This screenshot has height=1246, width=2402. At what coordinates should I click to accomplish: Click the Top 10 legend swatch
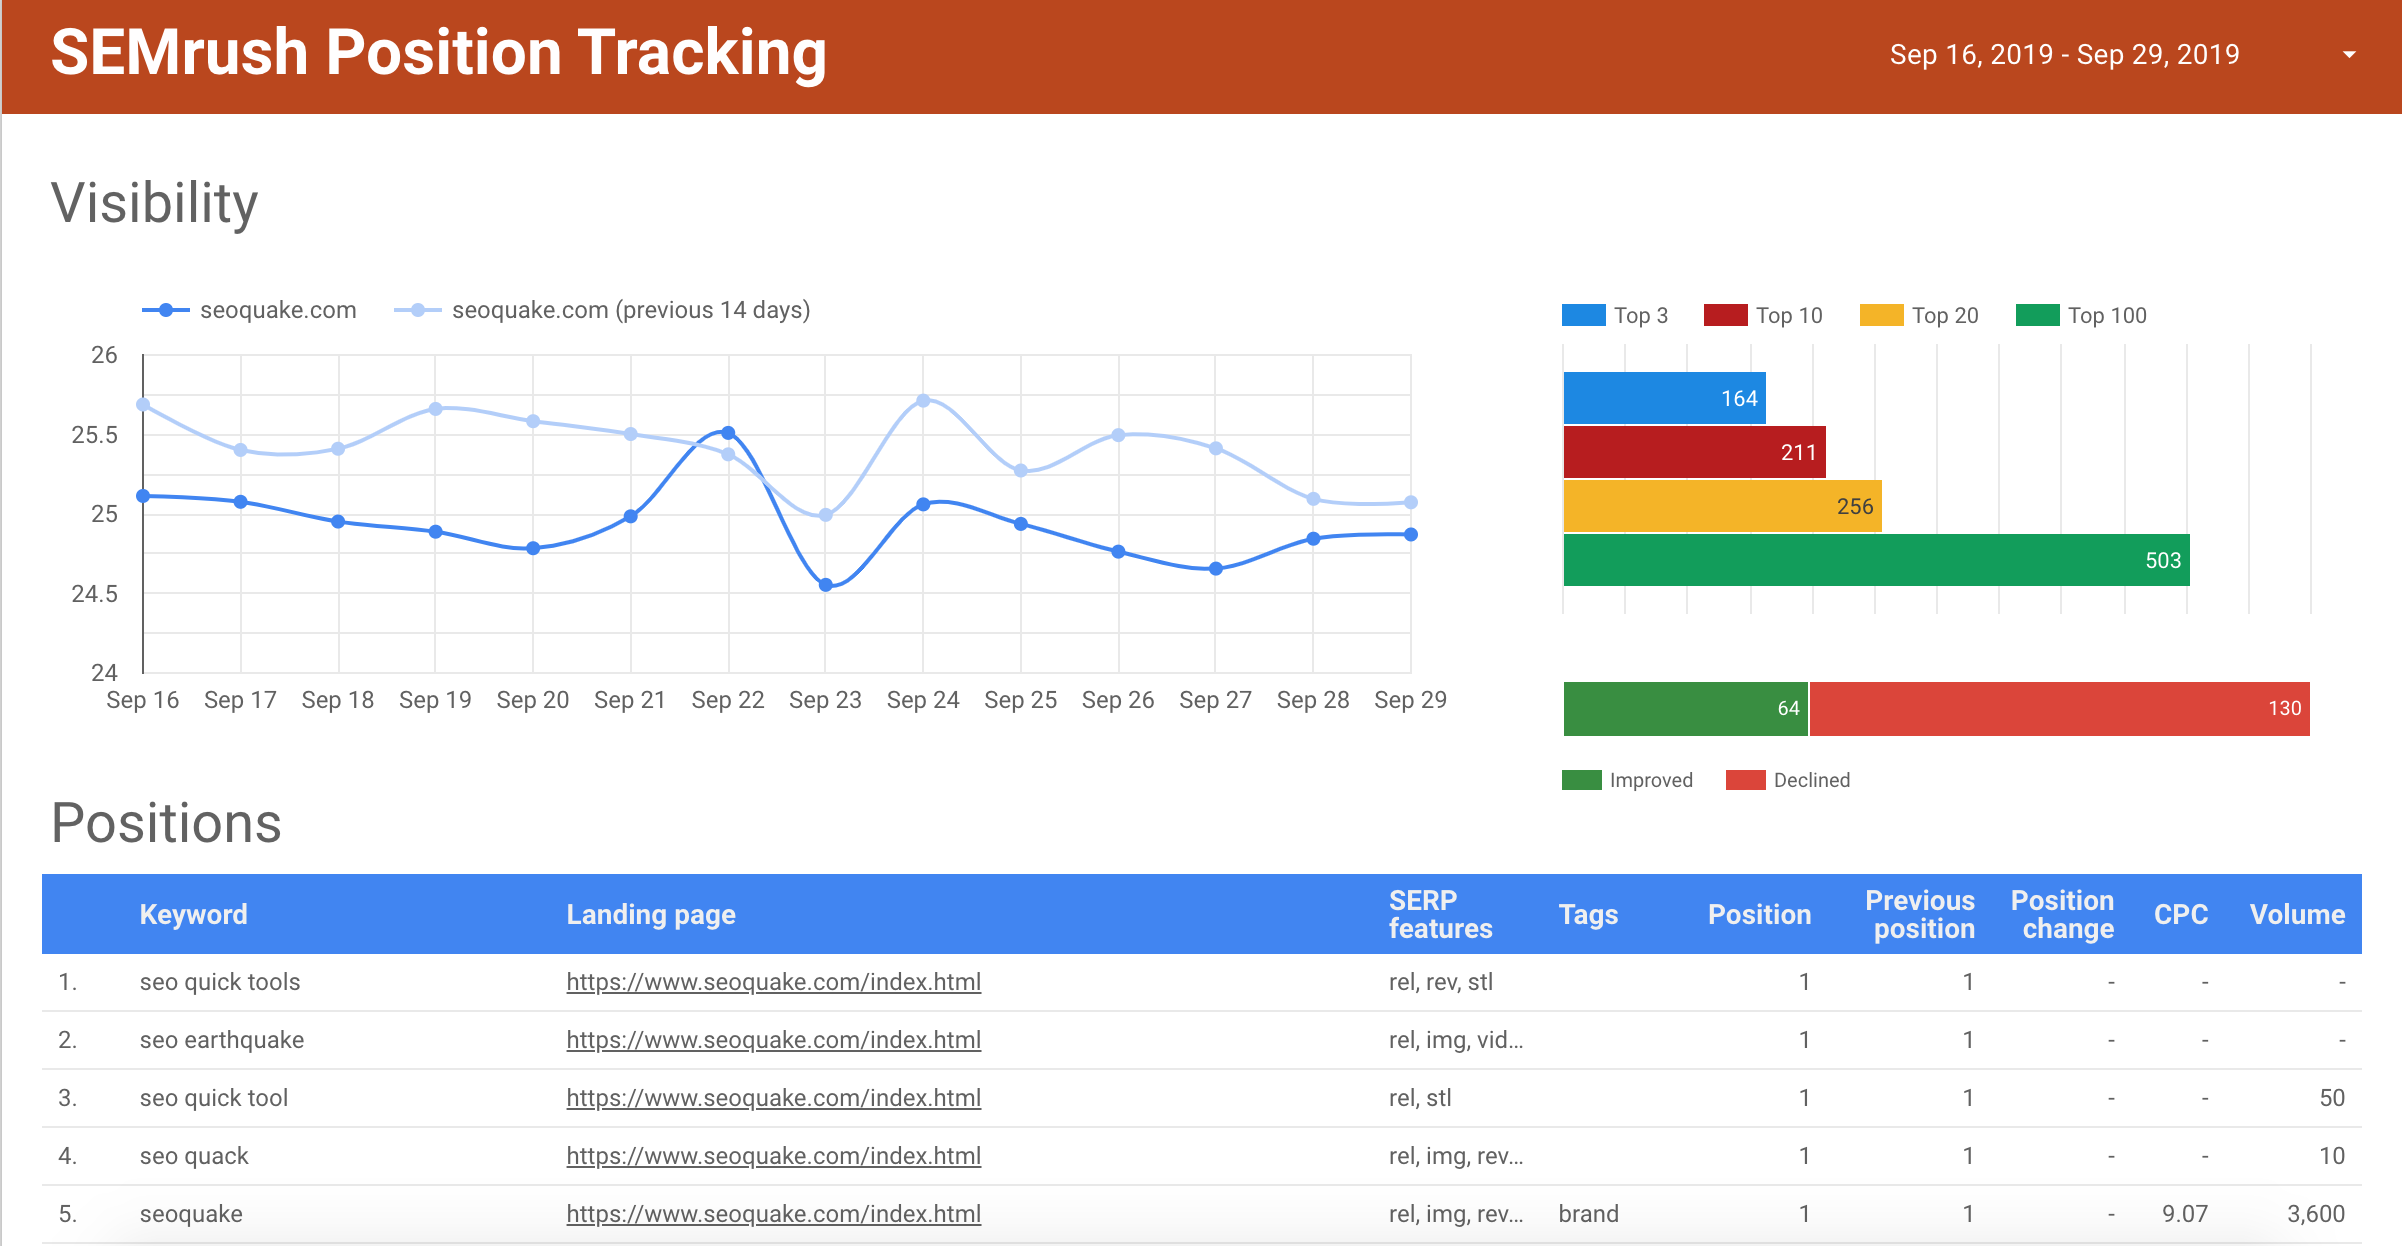click(x=1726, y=315)
